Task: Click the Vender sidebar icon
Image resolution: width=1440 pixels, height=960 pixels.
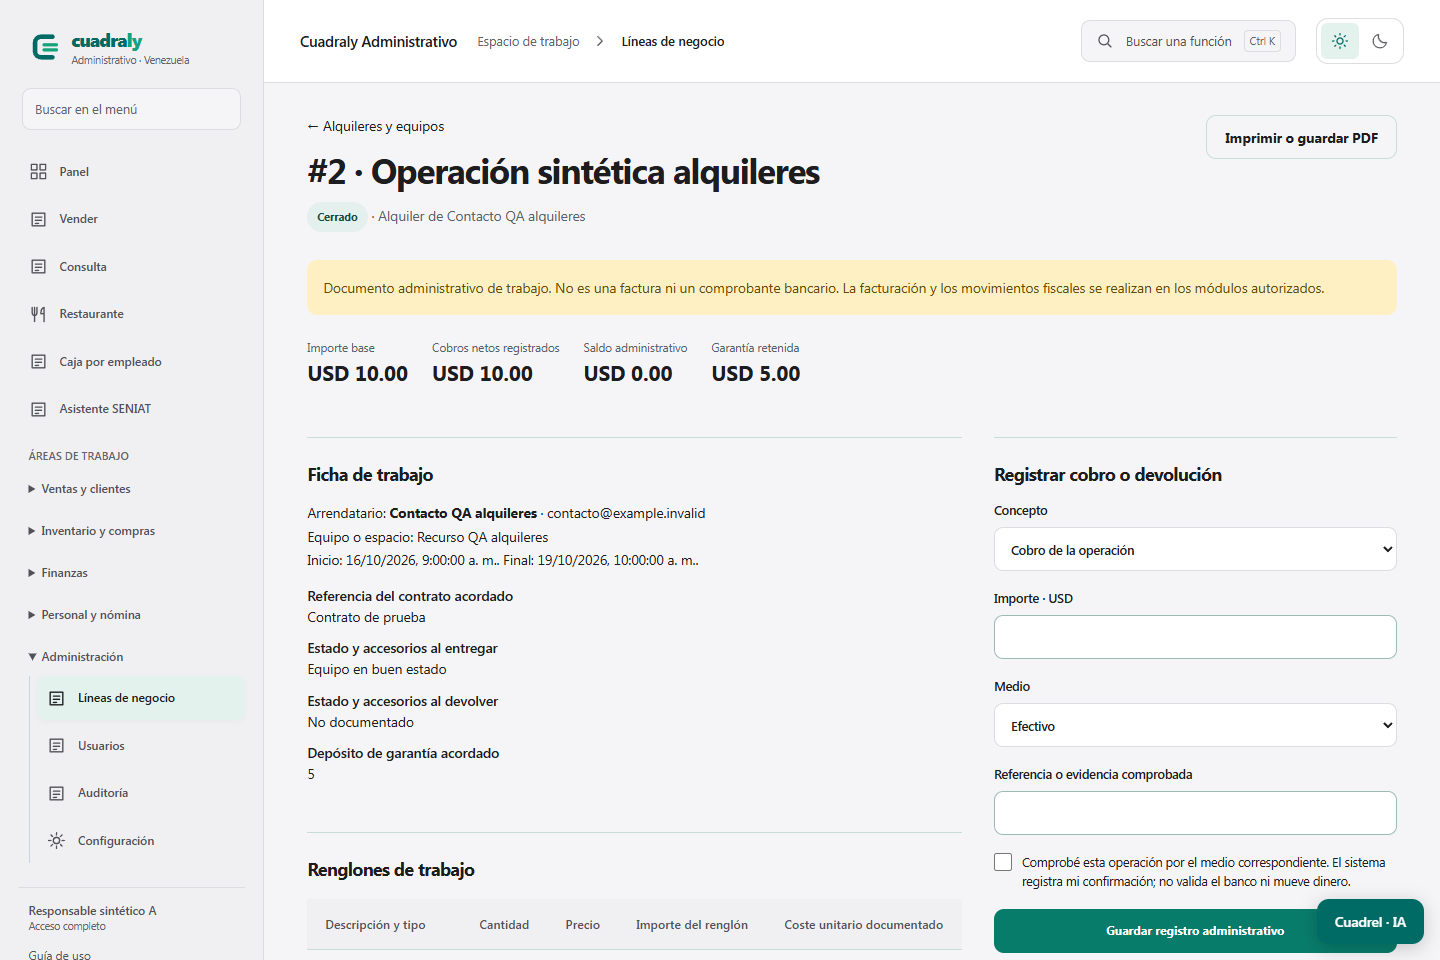Action: pyautogui.click(x=38, y=219)
